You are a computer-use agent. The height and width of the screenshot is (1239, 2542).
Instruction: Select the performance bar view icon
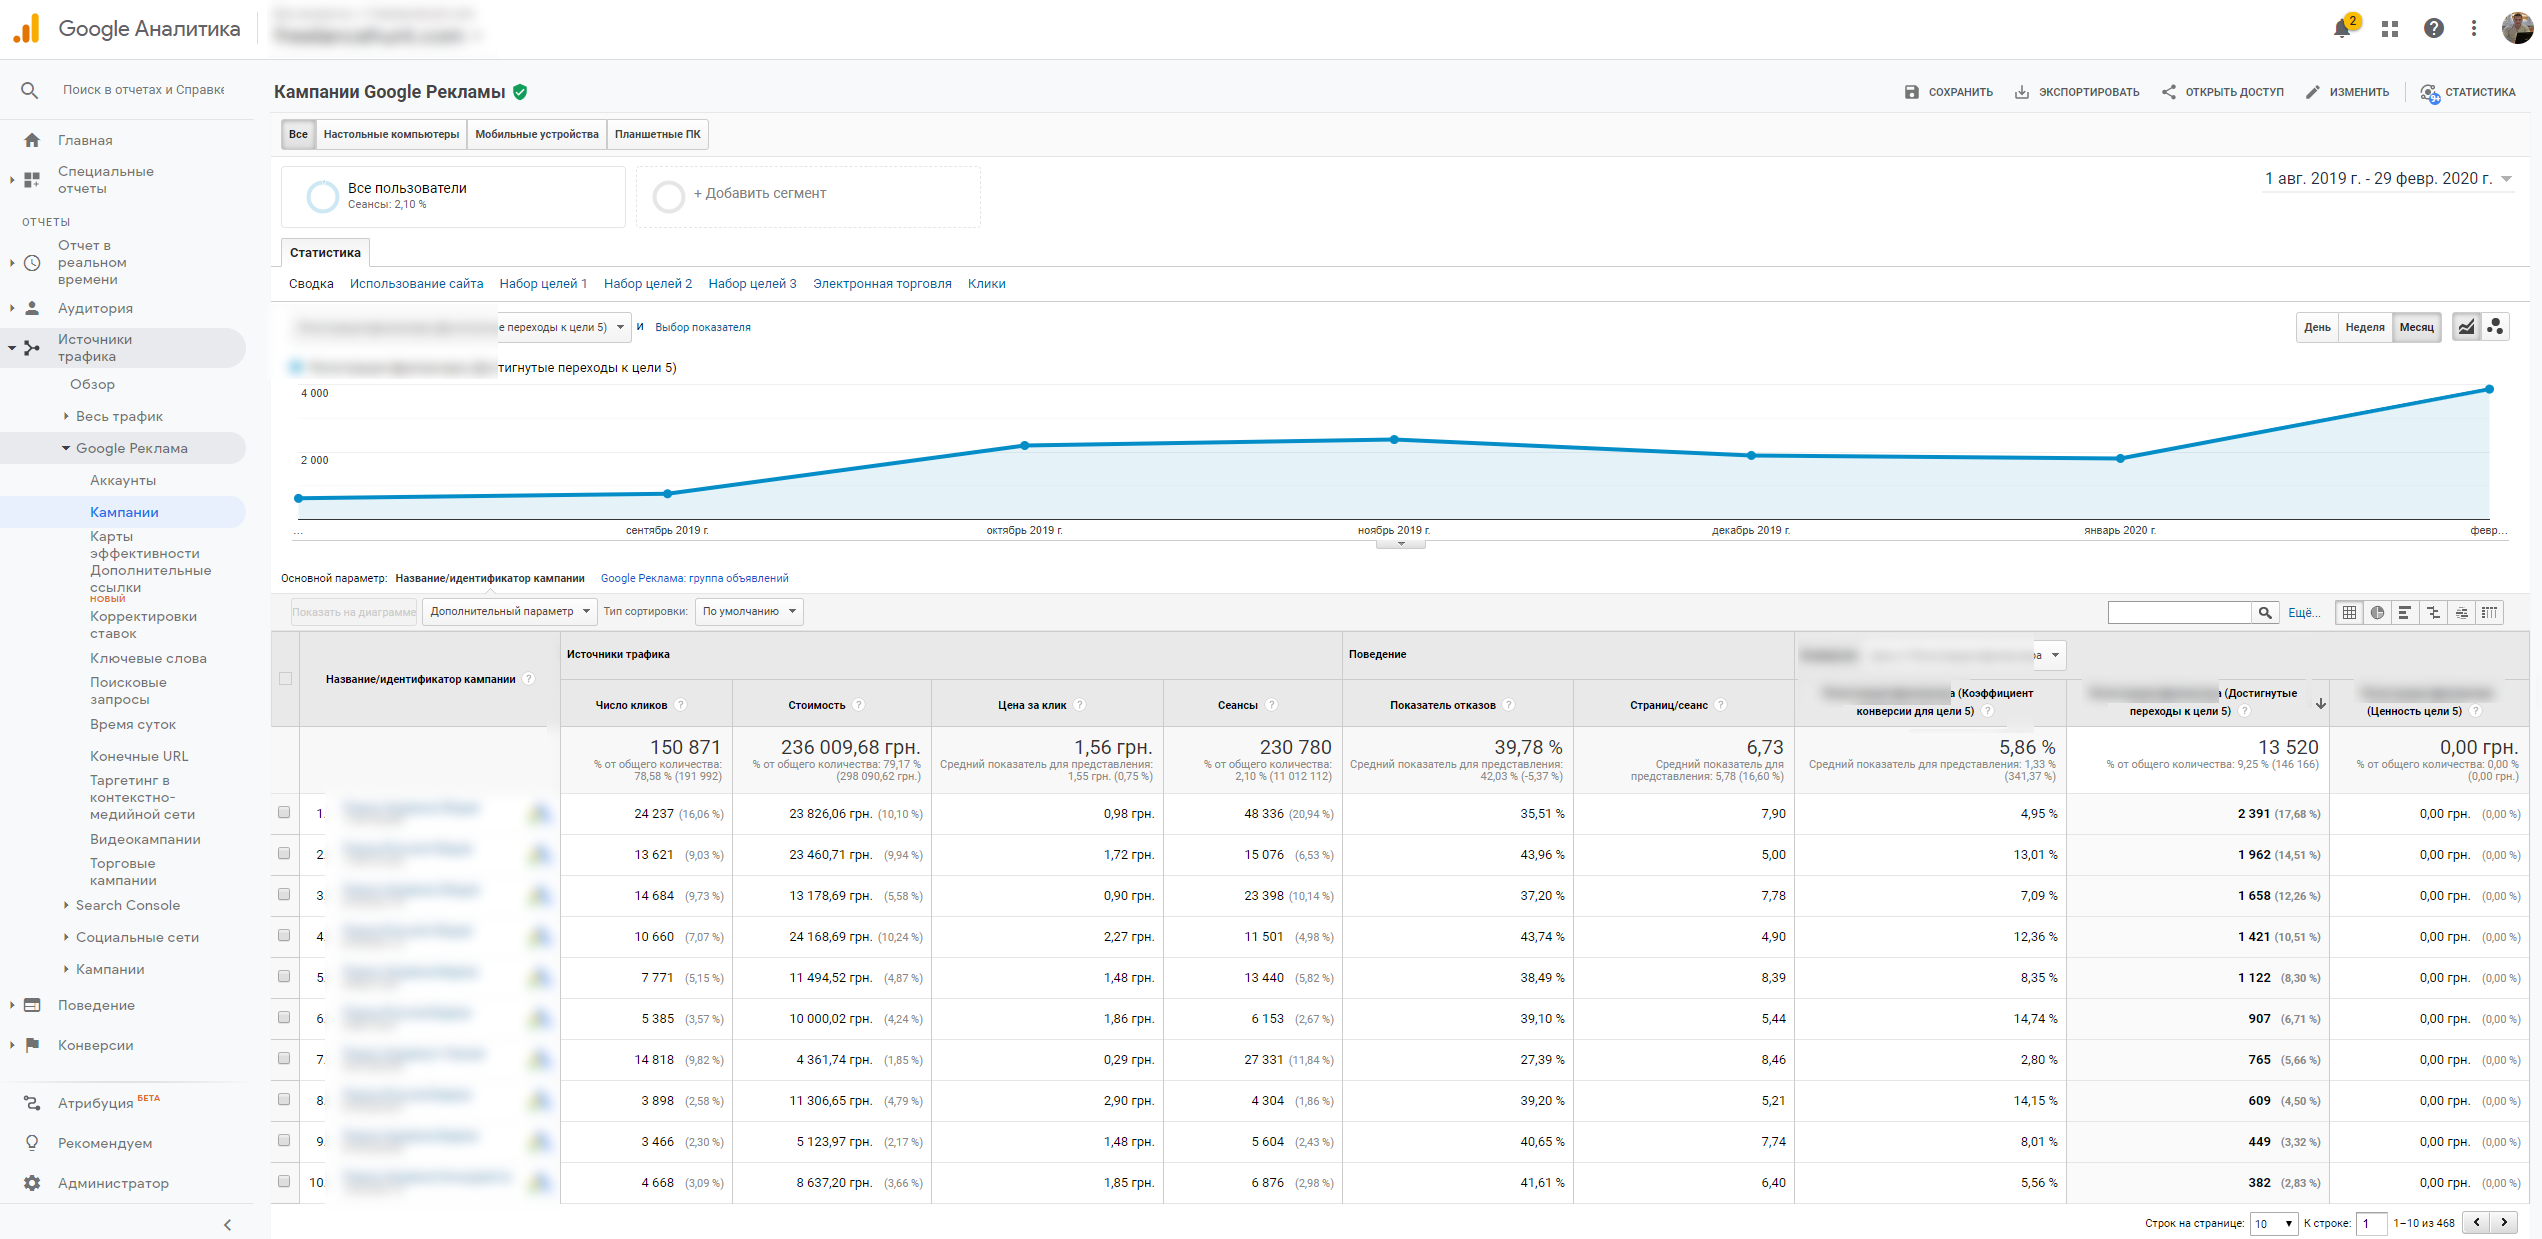2405,612
